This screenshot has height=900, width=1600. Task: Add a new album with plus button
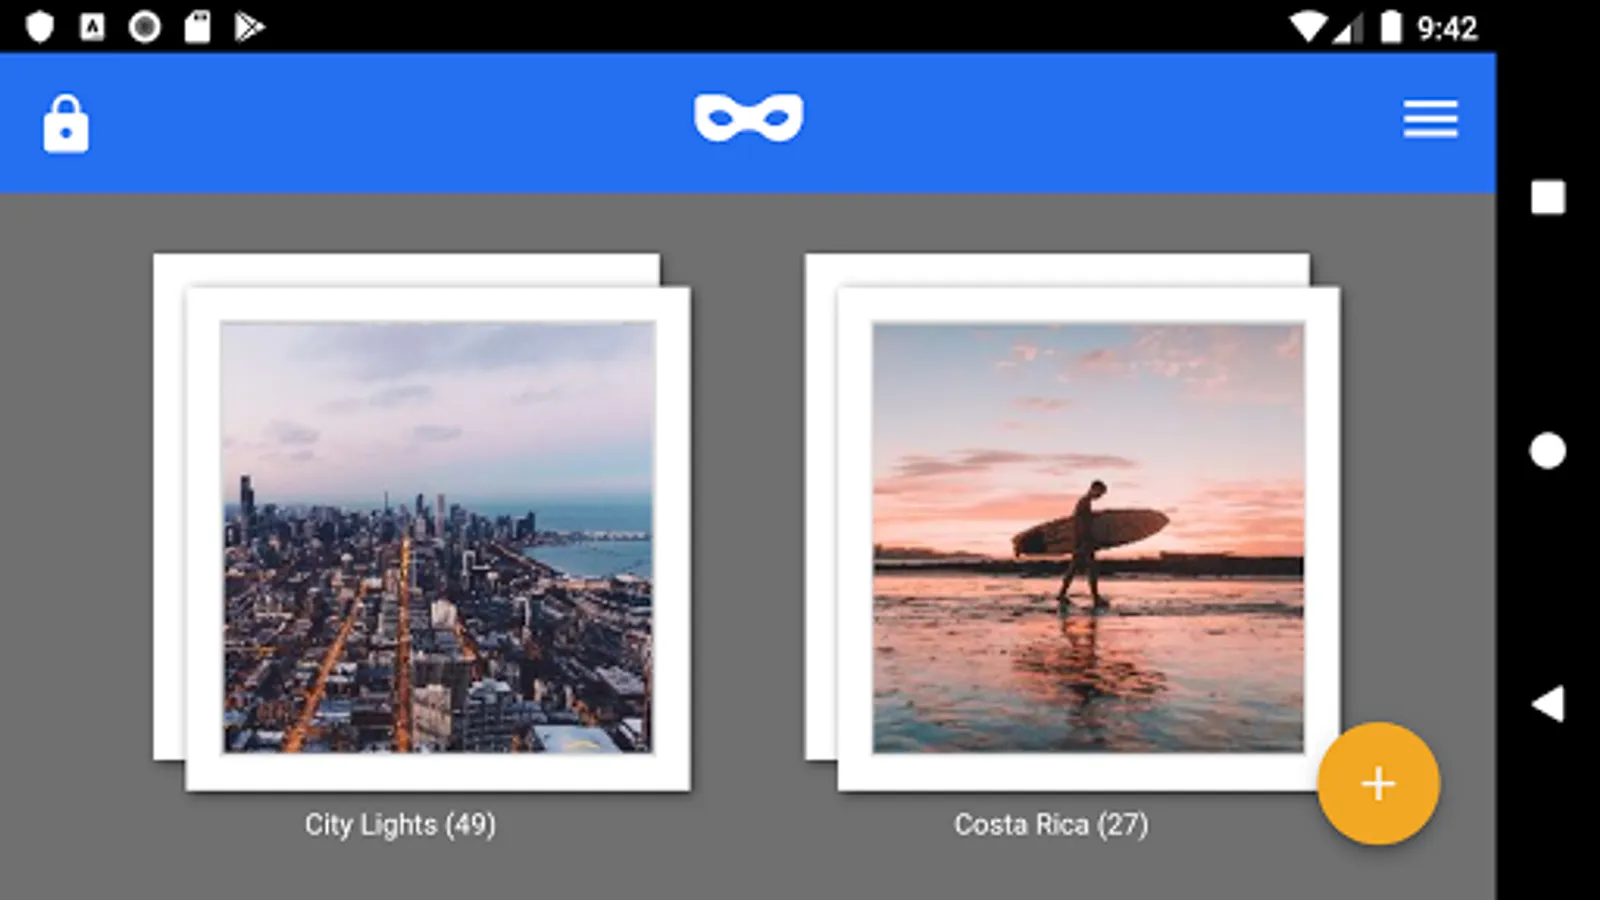coord(1378,784)
